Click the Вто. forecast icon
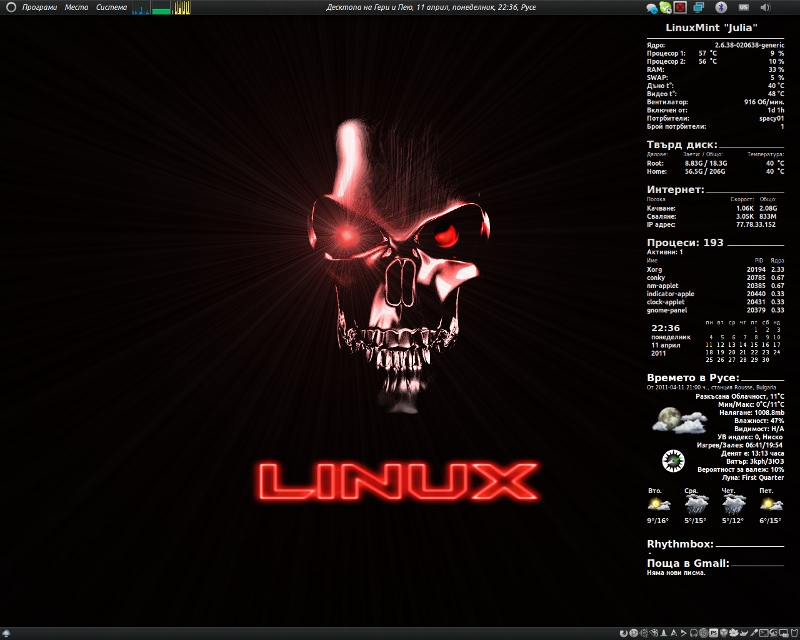Viewport: 800px width, 640px height. click(x=659, y=505)
